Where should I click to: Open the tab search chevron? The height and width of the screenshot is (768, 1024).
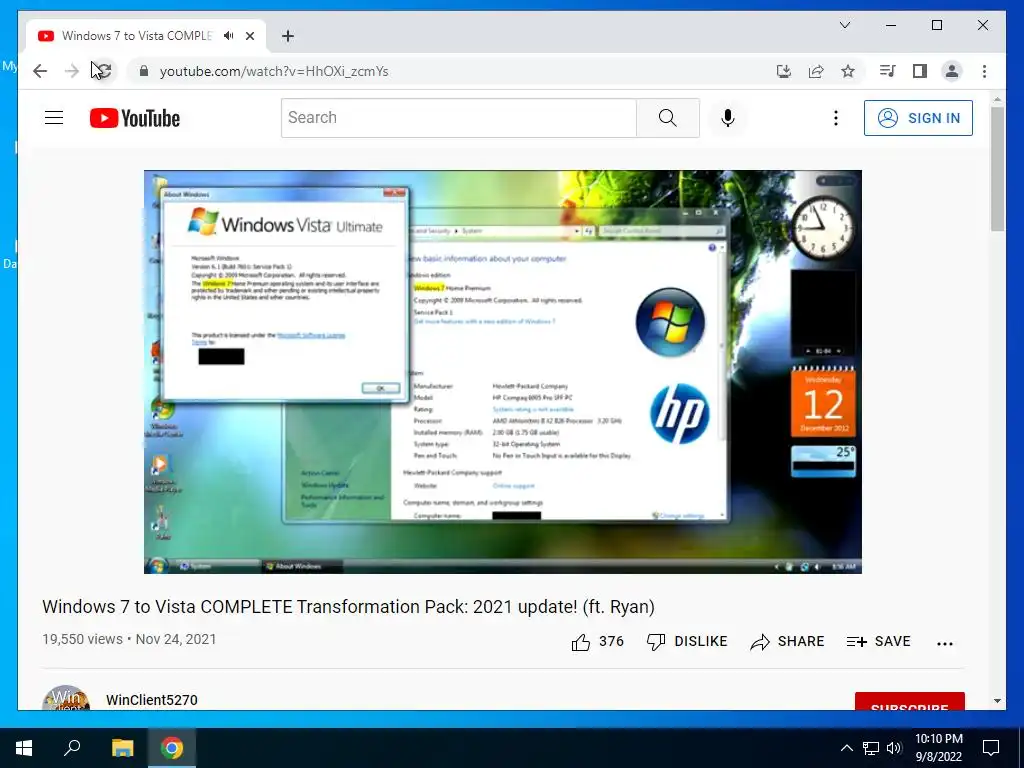pos(844,25)
